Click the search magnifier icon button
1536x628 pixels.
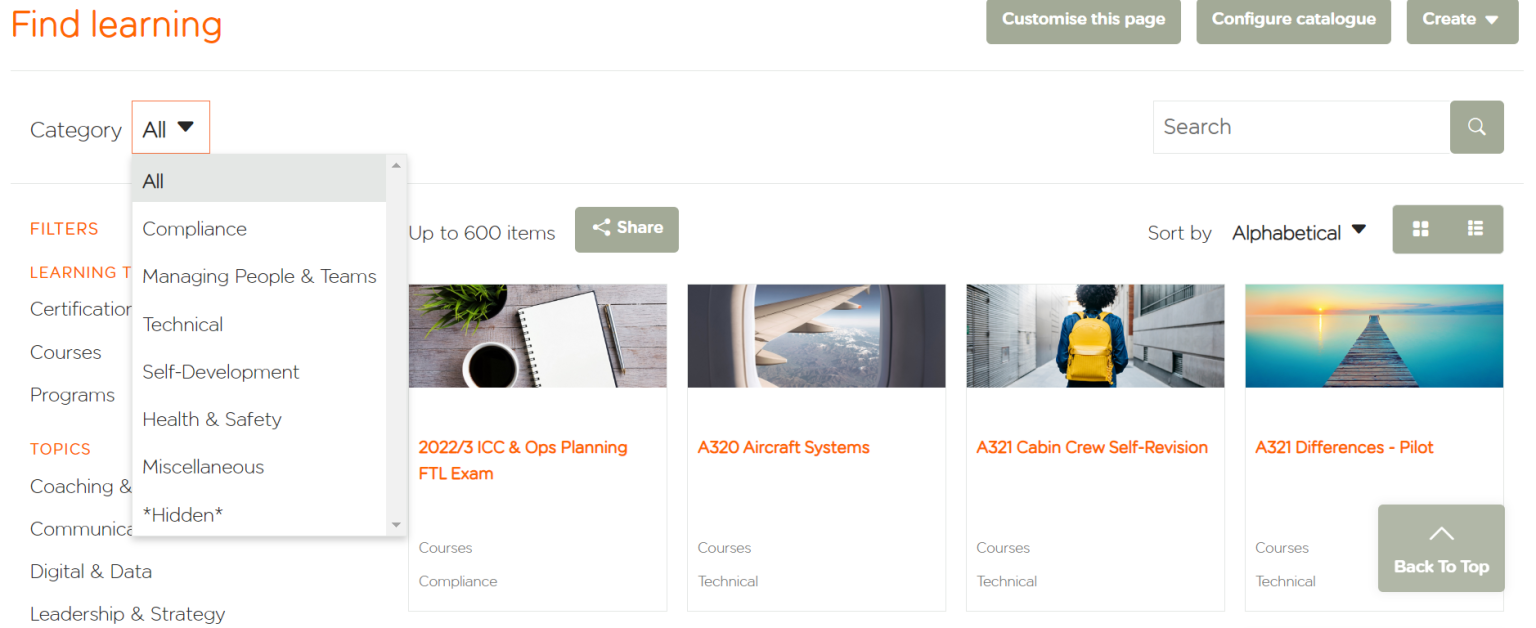click(1476, 127)
